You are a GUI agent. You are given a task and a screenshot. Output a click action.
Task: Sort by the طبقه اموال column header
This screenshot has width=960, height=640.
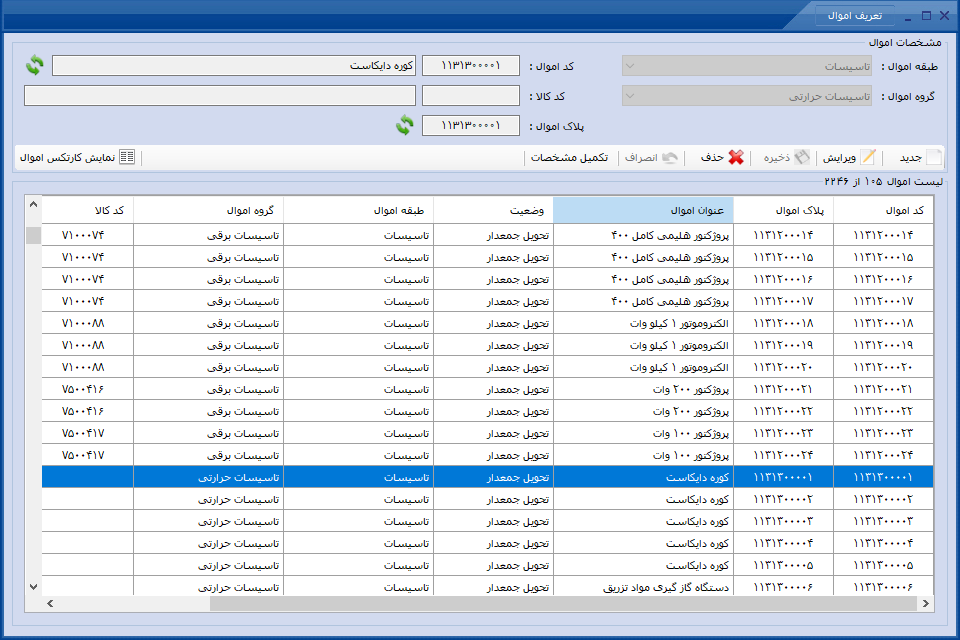(358, 210)
